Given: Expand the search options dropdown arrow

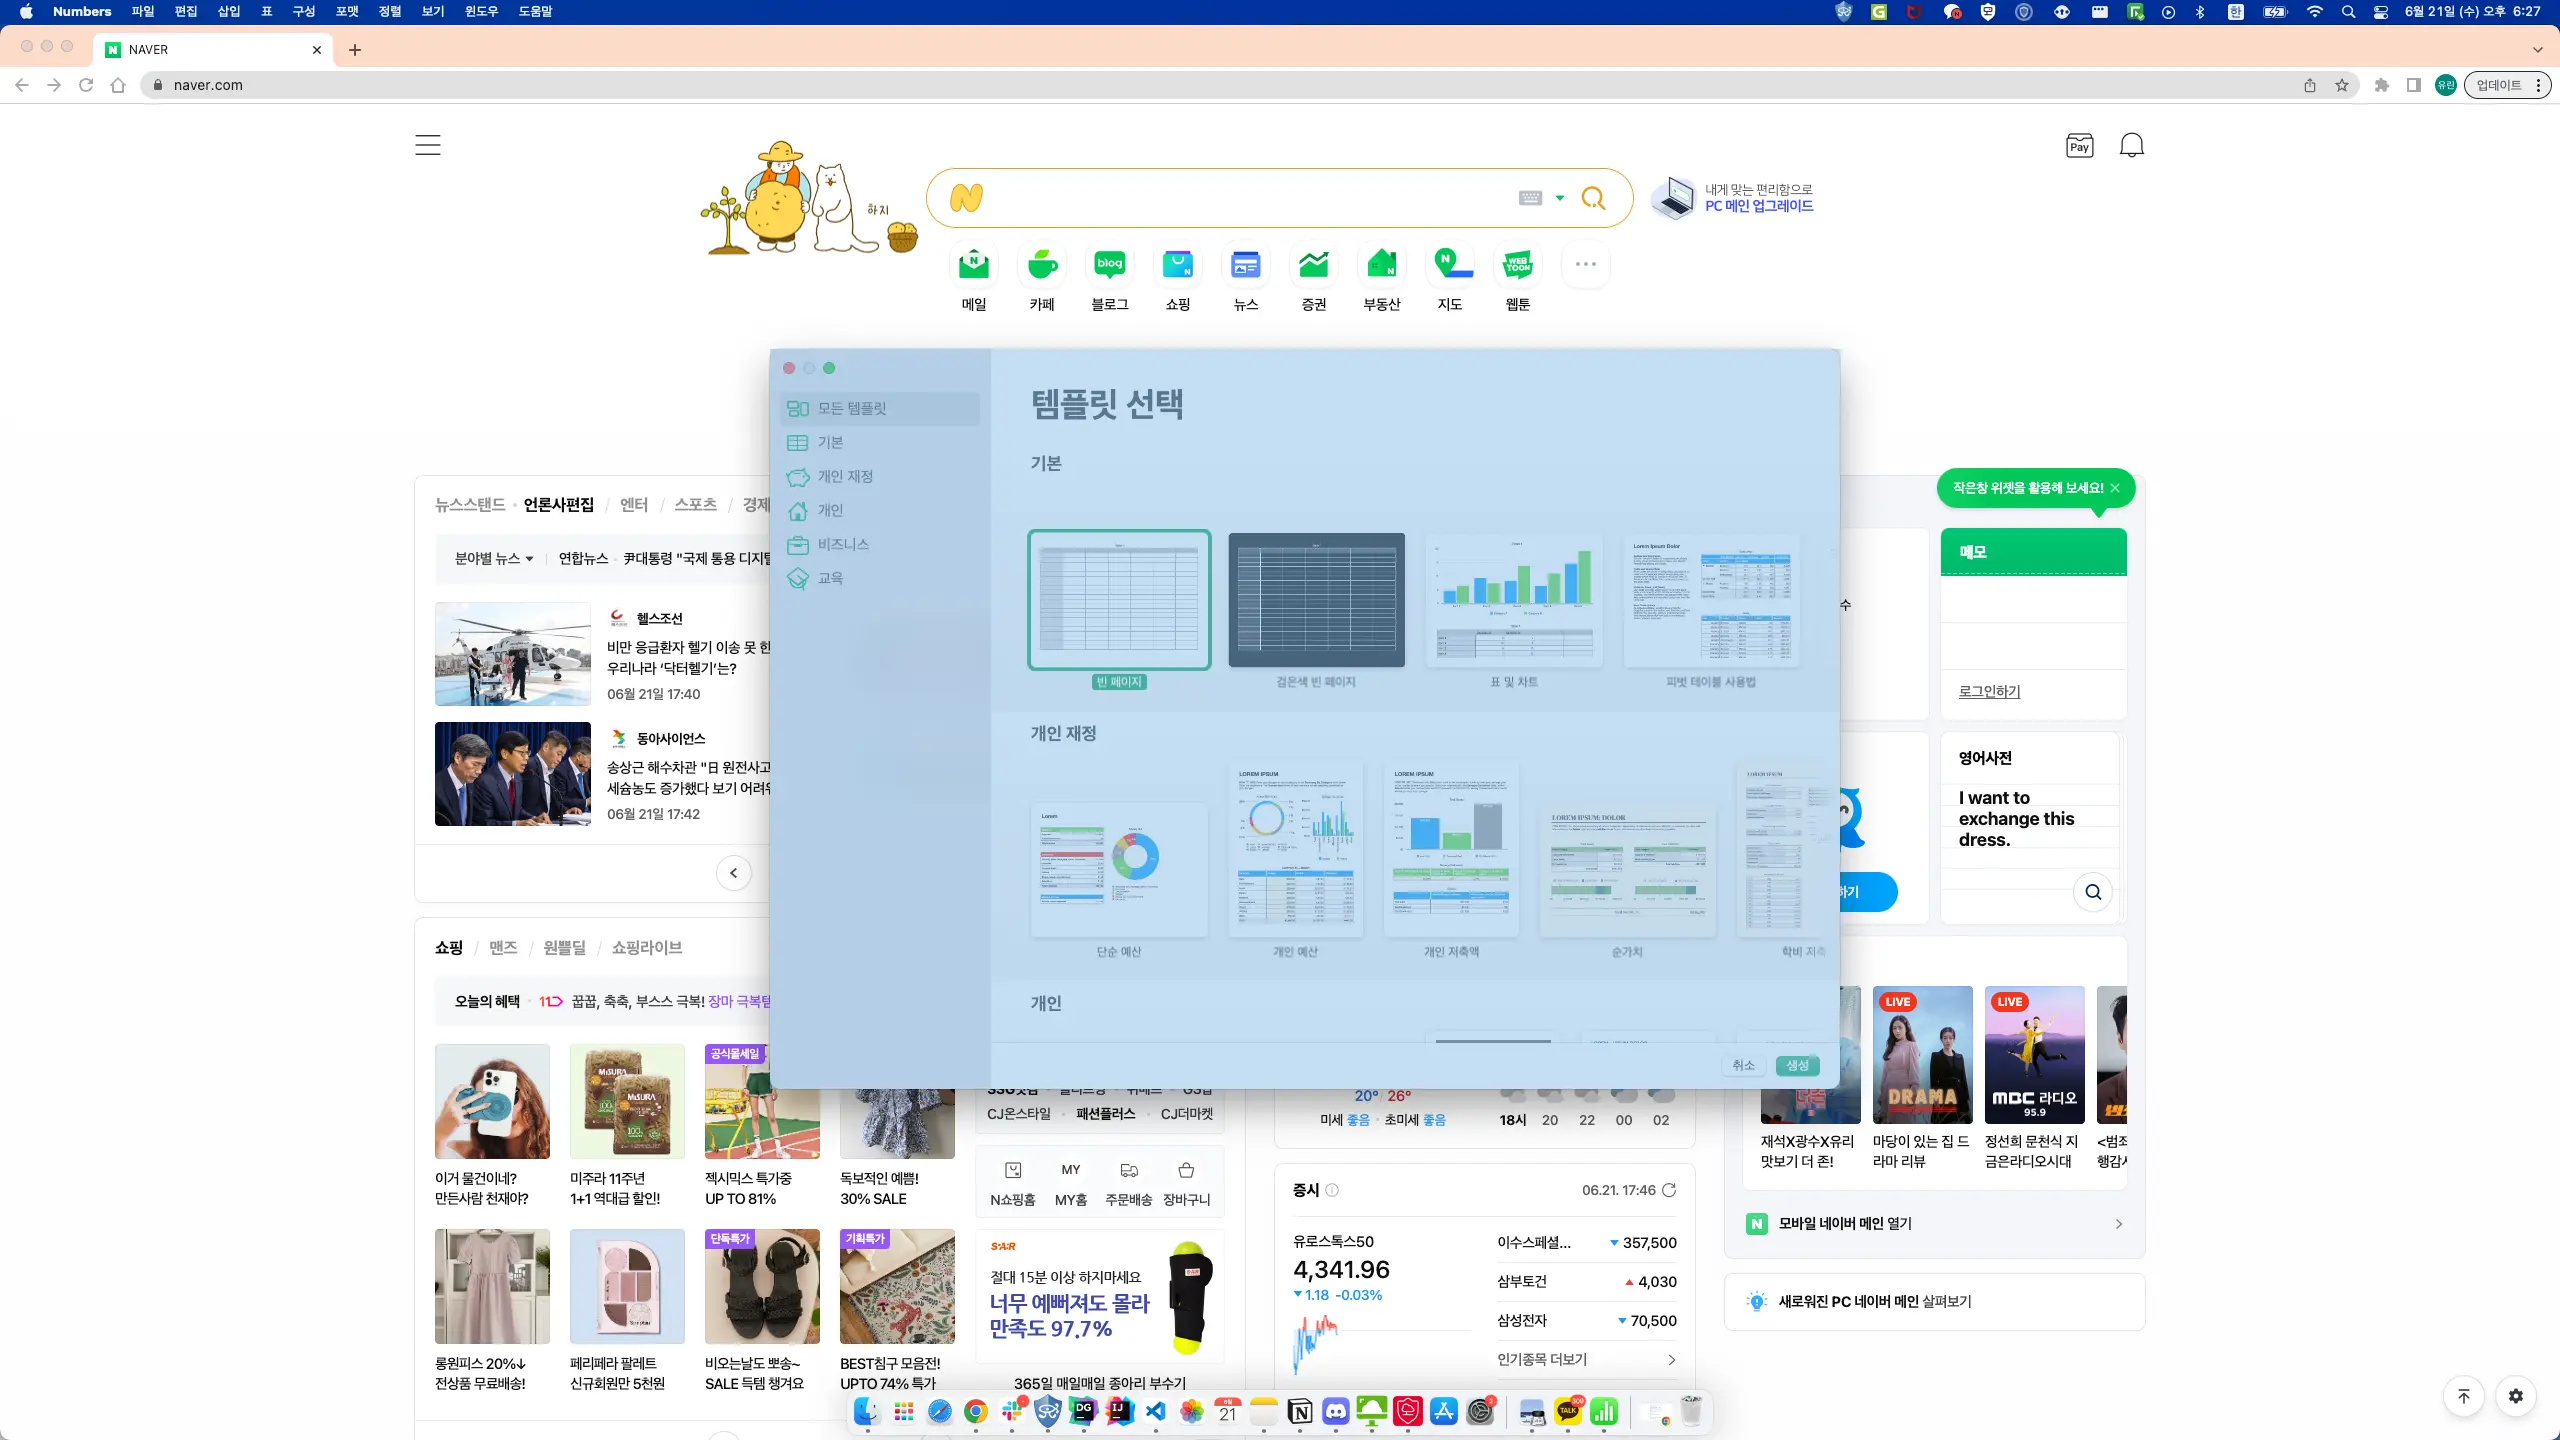Looking at the screenshot, I should (x=1560, y=198).
